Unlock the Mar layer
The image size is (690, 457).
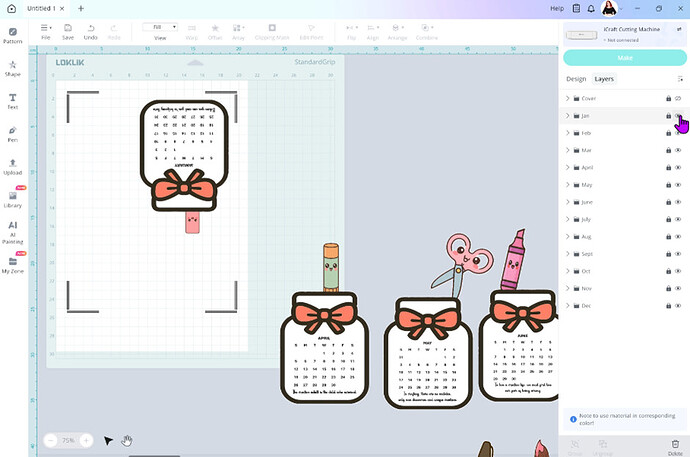[x=668, y=150]
